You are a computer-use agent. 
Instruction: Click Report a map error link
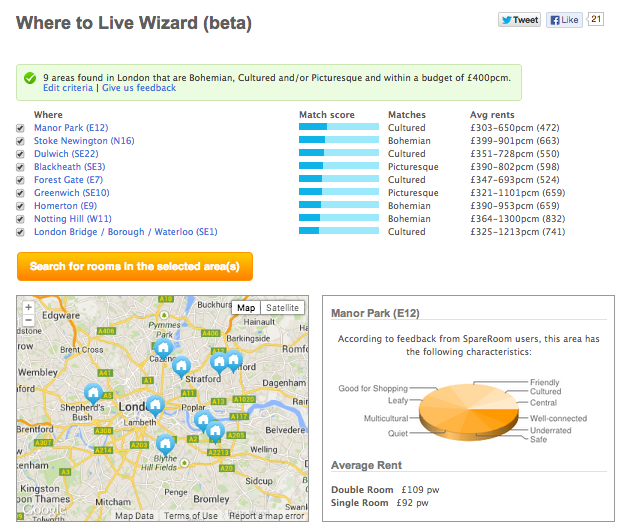pos(266,516)
